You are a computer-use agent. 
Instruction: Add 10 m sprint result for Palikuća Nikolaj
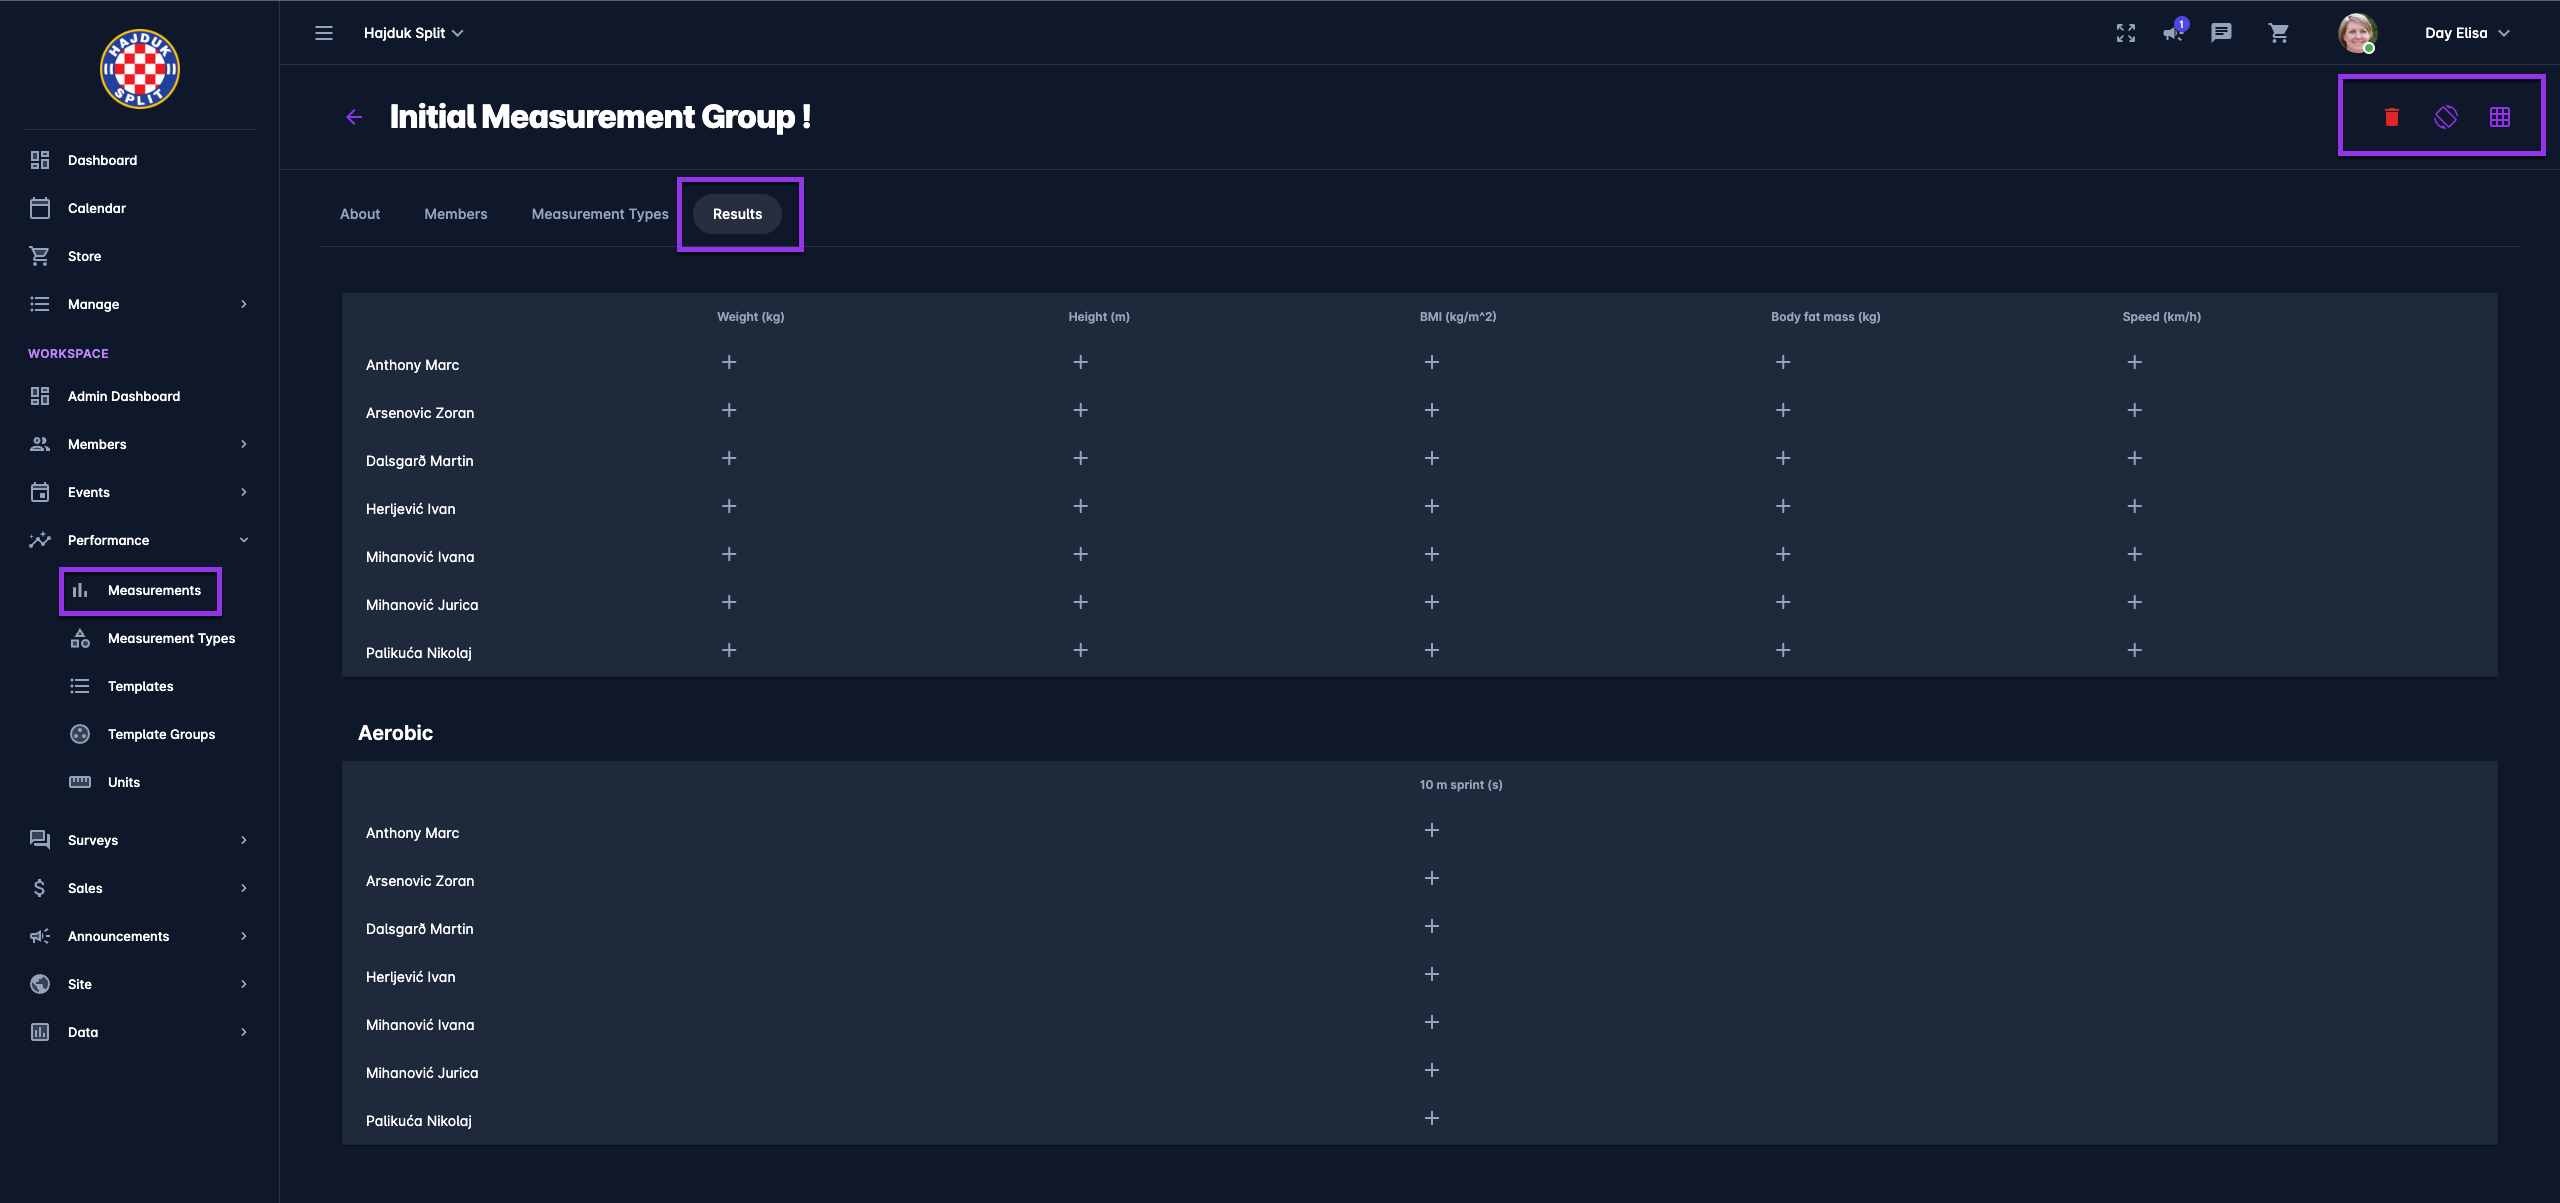point(1431,1118)
